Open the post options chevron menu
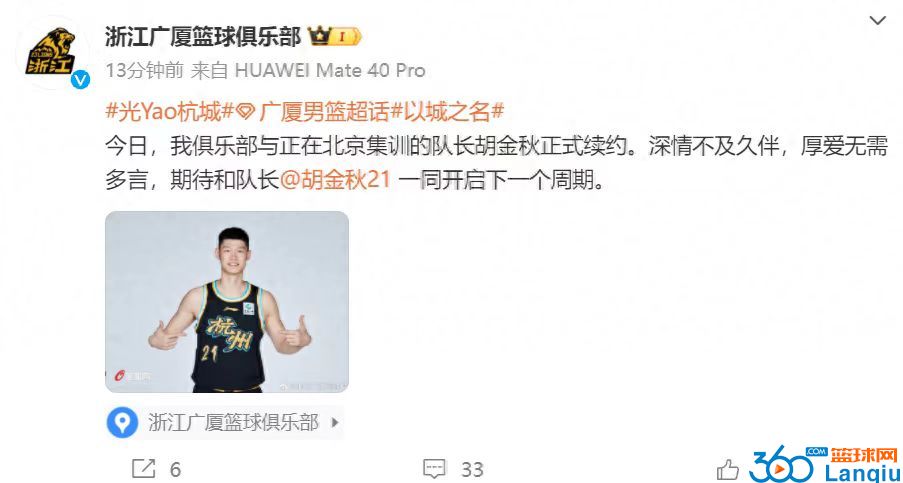Screen dimensions: 903x483 point(878,21)
